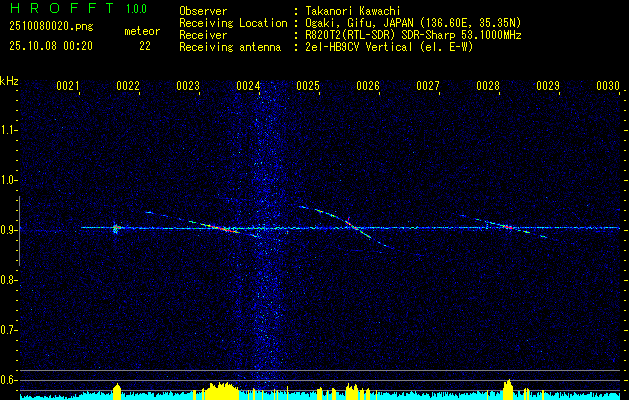This screenshot has width=629, height=400.
Task: Click the R820T2(RTL-SDR) receiver description
Action: 413,35
